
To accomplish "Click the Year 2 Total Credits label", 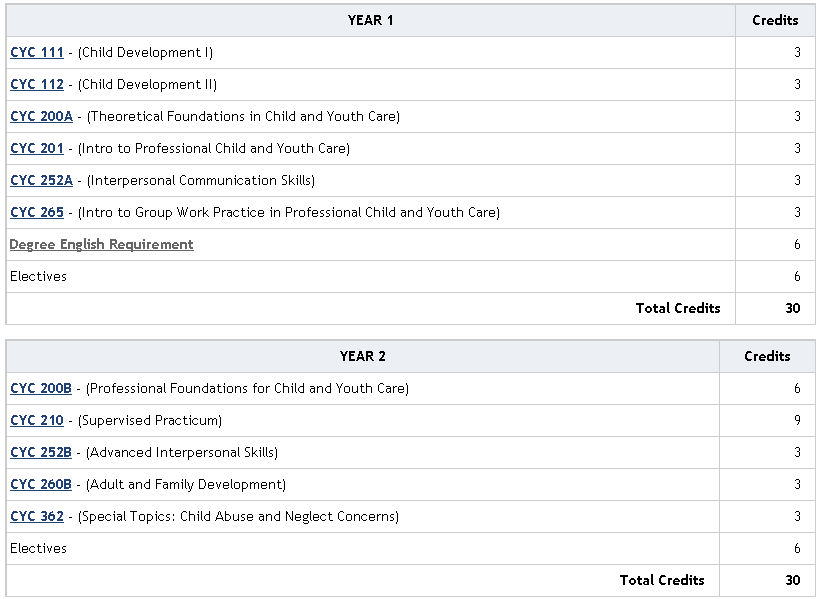I will click(661, 580).
